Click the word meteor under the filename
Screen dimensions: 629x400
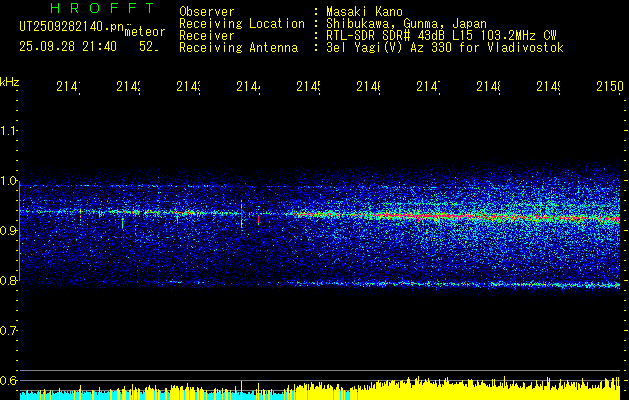145,32
